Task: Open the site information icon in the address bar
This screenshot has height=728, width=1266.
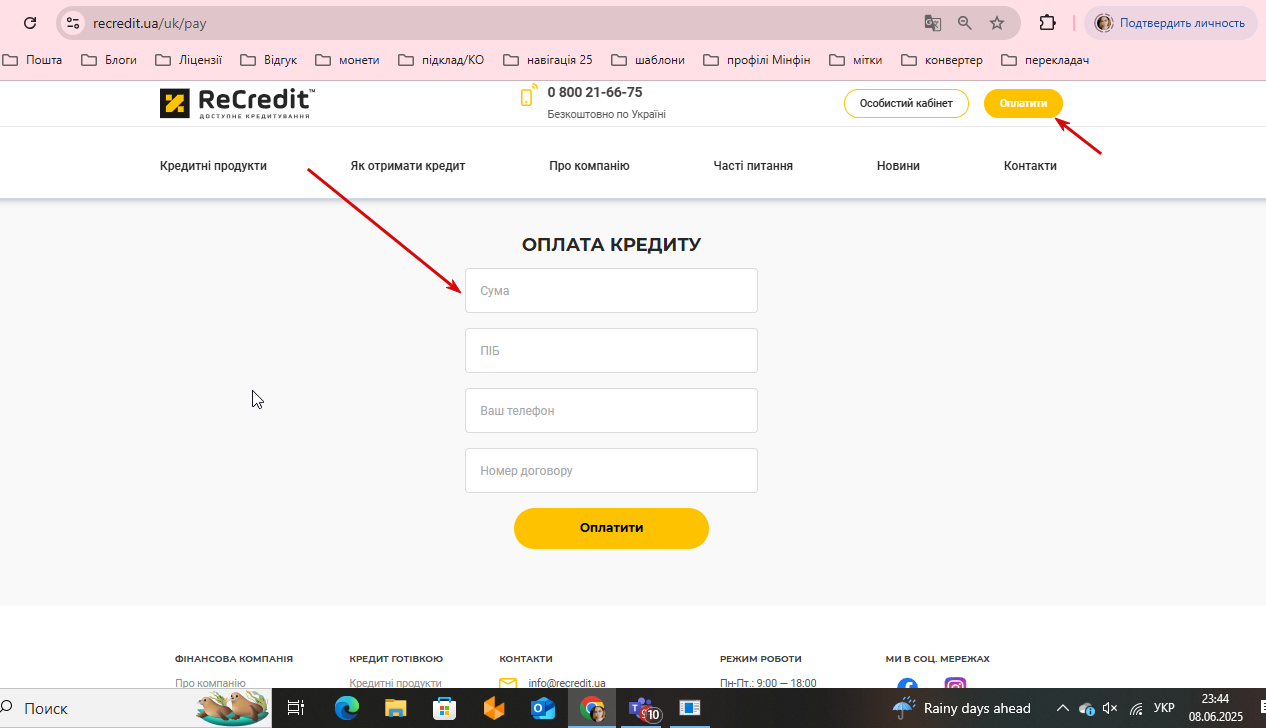Action: coord(72,22)
